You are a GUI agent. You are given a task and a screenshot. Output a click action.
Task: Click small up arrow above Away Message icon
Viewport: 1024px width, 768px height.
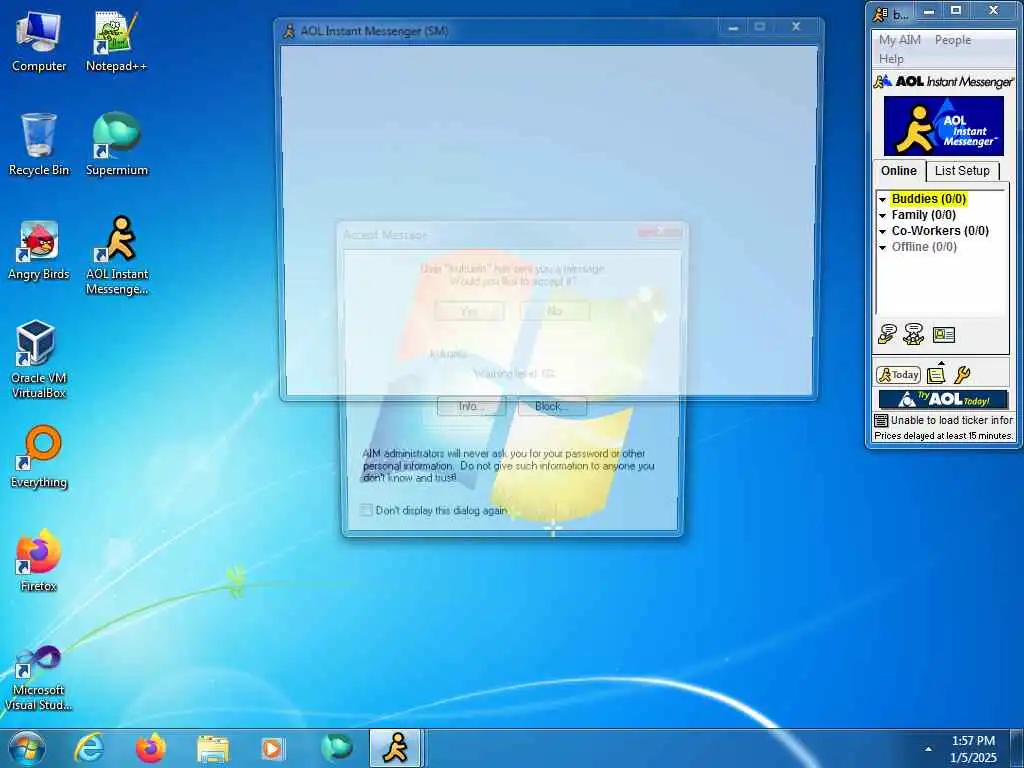[941, 363]
